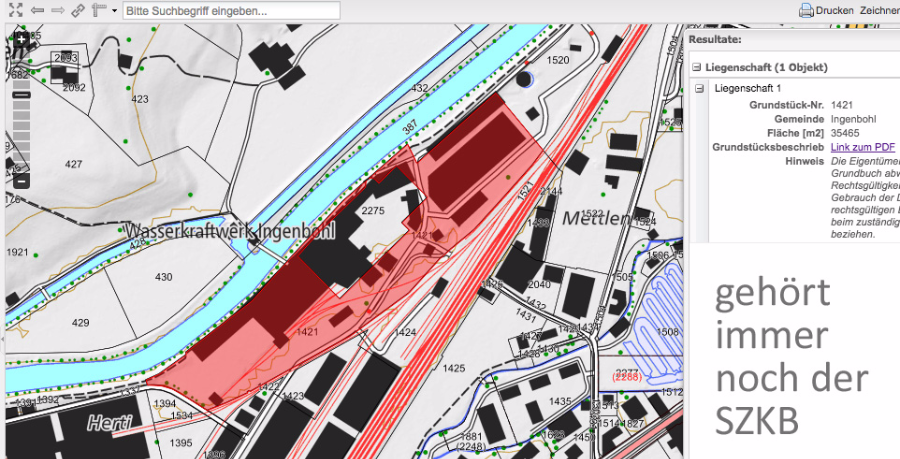Zoom out with the minus button

click(x=22, y=181)
